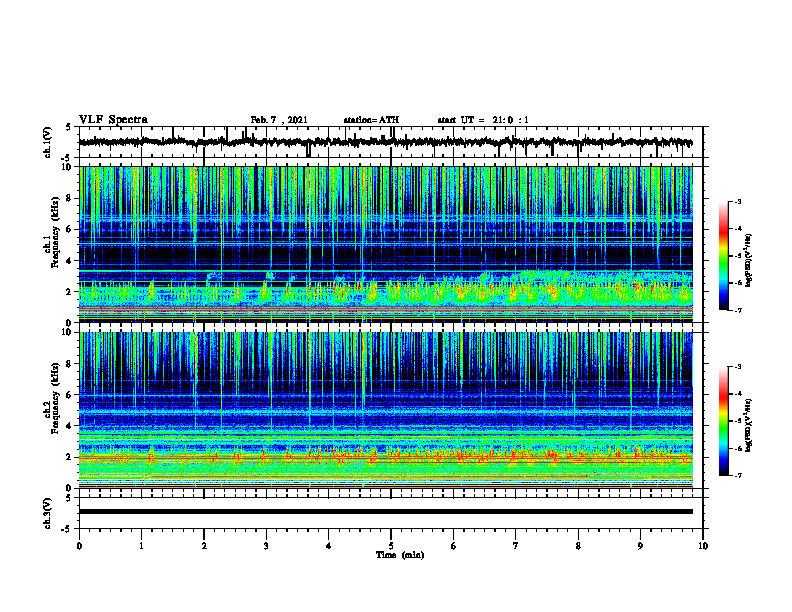Click the 'ch.1(V)' waveform axis label
This screenshot has height=612, width=792.
[x=48, y=142]
